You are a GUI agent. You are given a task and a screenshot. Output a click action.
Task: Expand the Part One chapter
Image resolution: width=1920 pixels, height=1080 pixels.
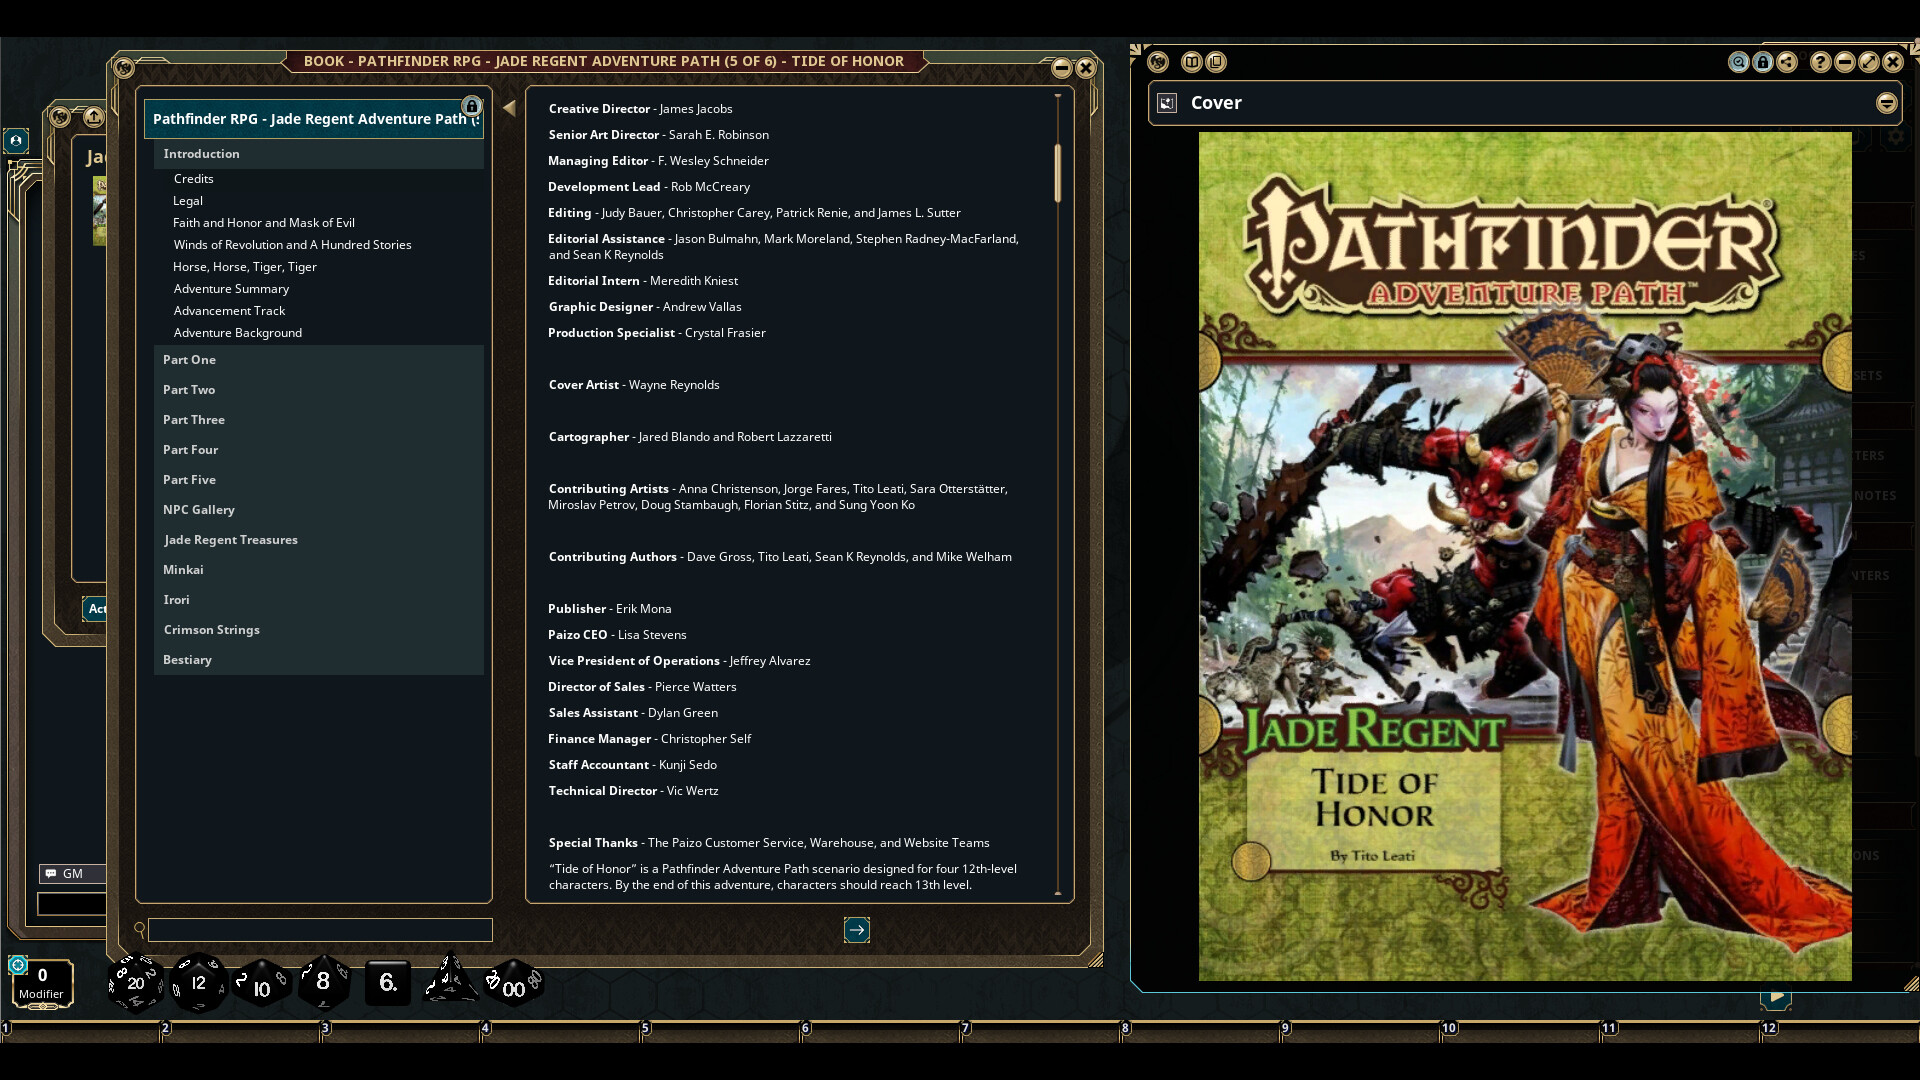click(x=318, y=360)
